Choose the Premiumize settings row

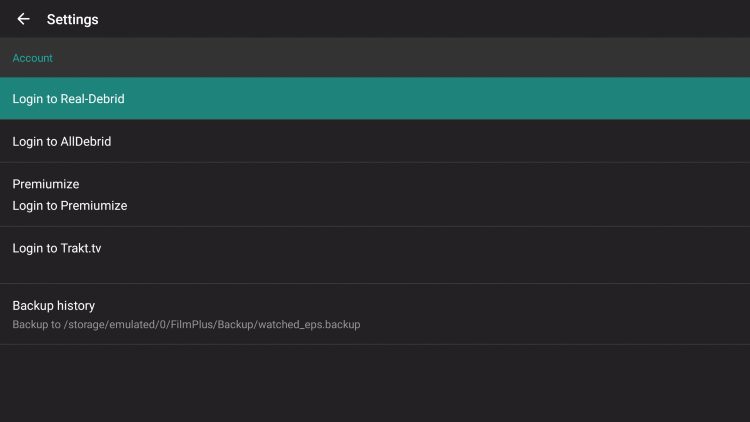(375, 195)
